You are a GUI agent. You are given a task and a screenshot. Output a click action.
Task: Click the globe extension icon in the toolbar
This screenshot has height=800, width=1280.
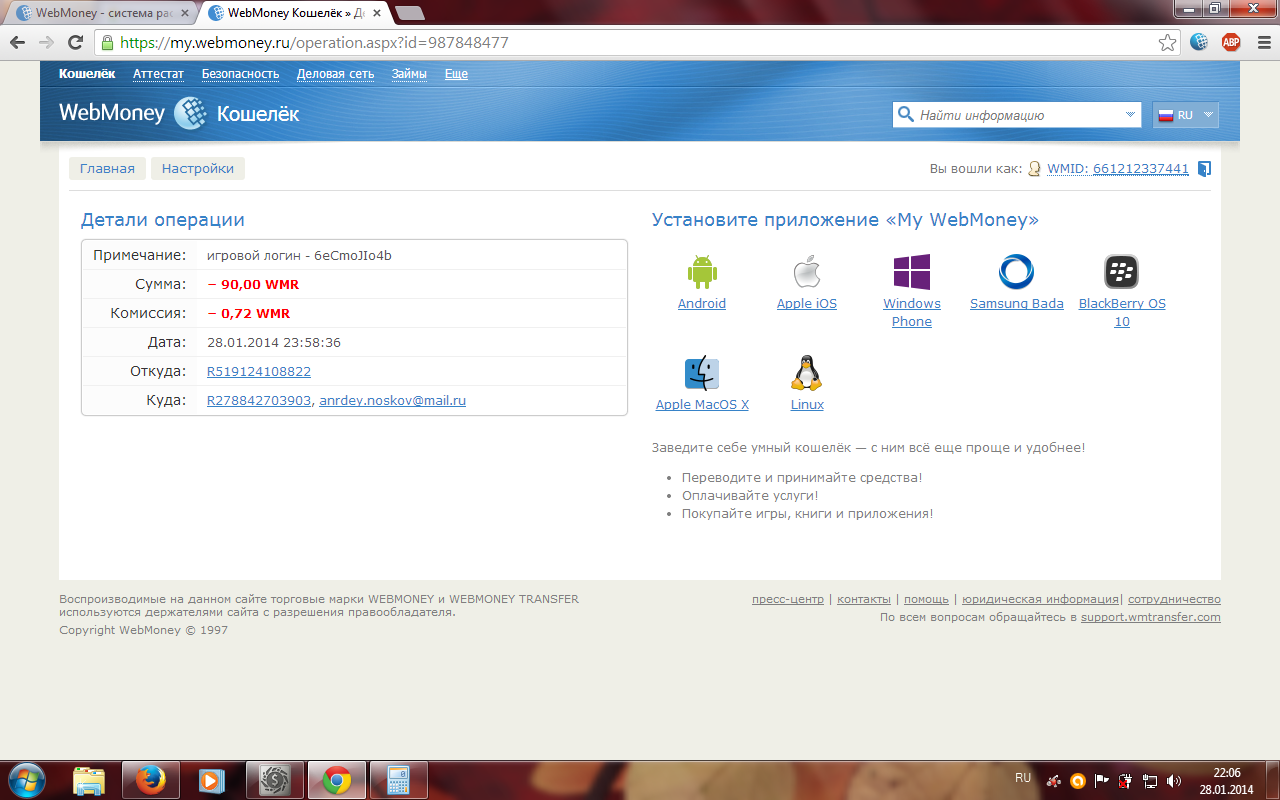(1200, 42)
